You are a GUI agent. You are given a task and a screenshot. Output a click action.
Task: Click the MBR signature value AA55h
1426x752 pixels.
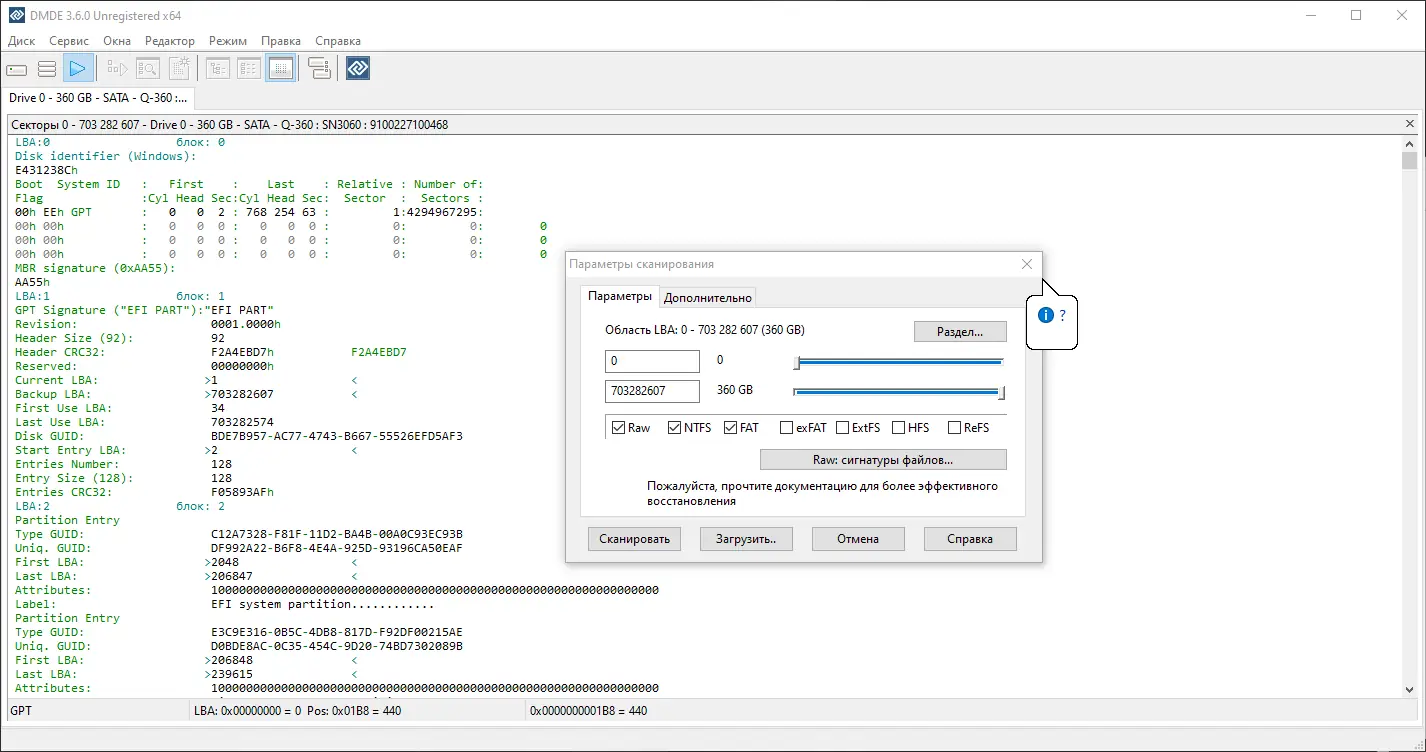tap(32, 282)
